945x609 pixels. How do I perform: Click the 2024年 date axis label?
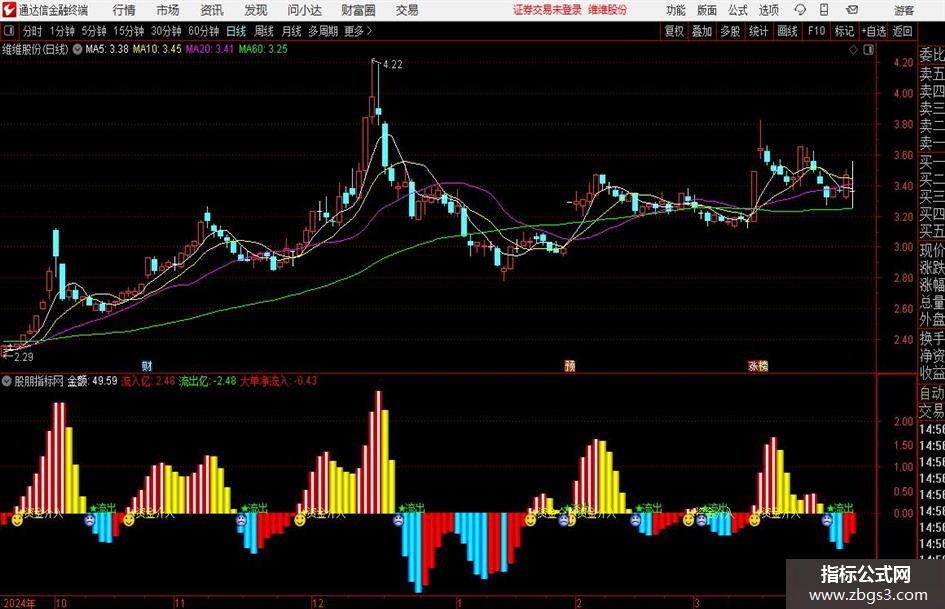point(19,603)
